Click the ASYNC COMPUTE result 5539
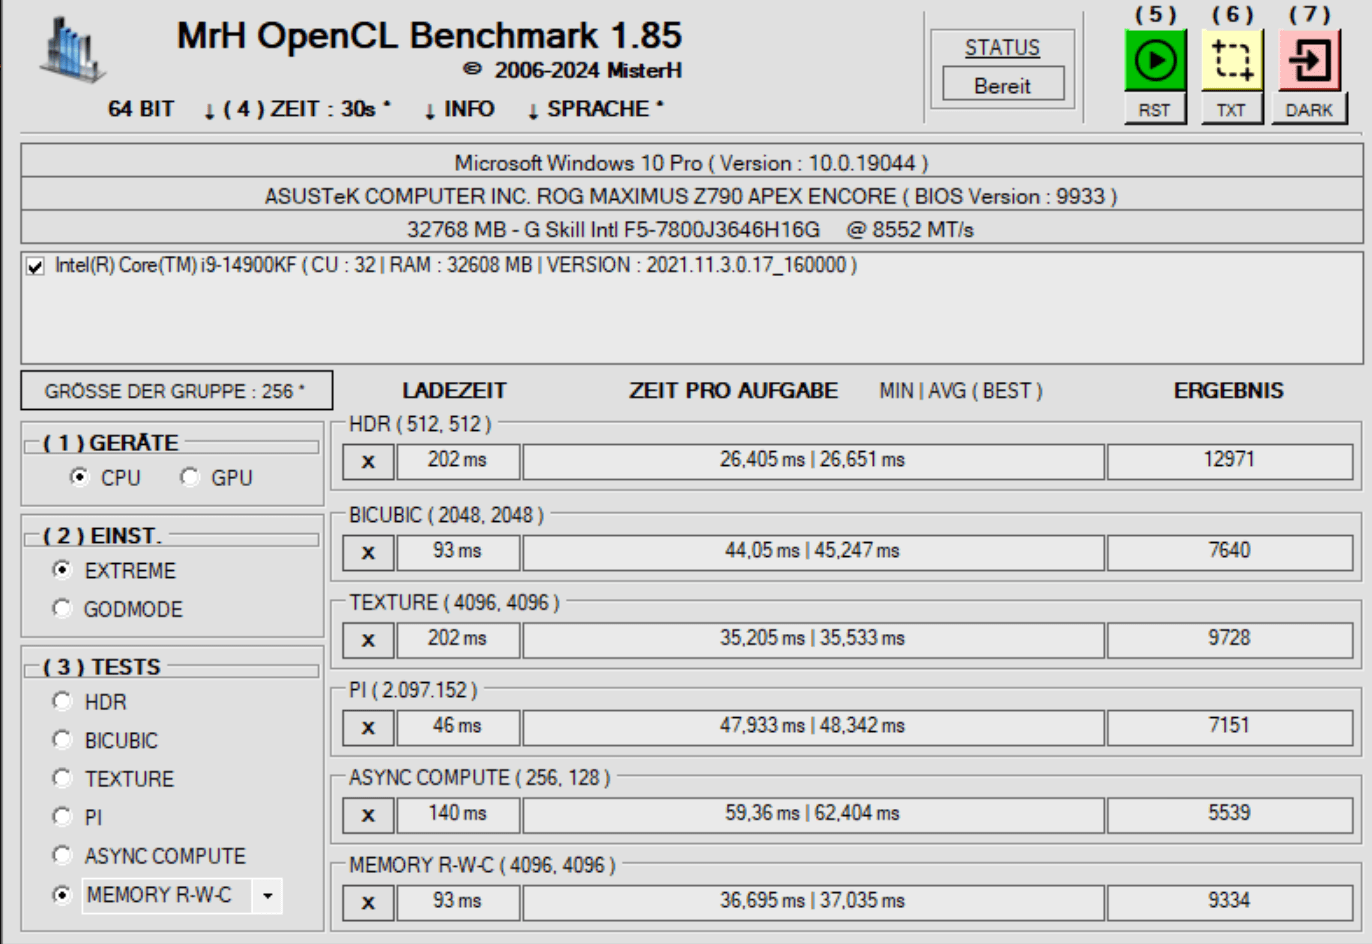 click(x=1229, y=814)
